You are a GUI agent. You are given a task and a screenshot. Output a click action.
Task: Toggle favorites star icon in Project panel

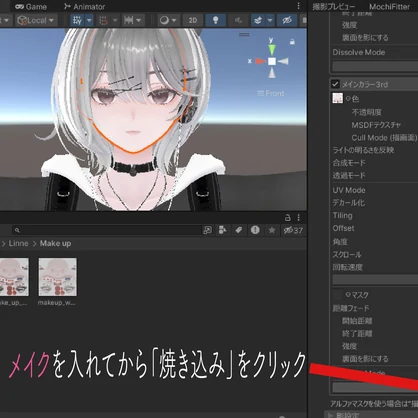point(272,230)
